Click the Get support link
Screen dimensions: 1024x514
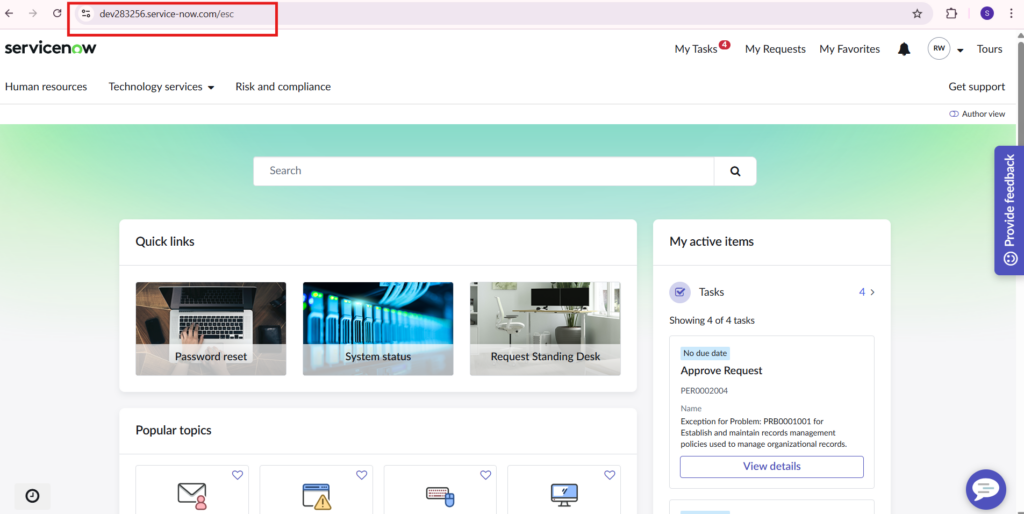point(976,87)
